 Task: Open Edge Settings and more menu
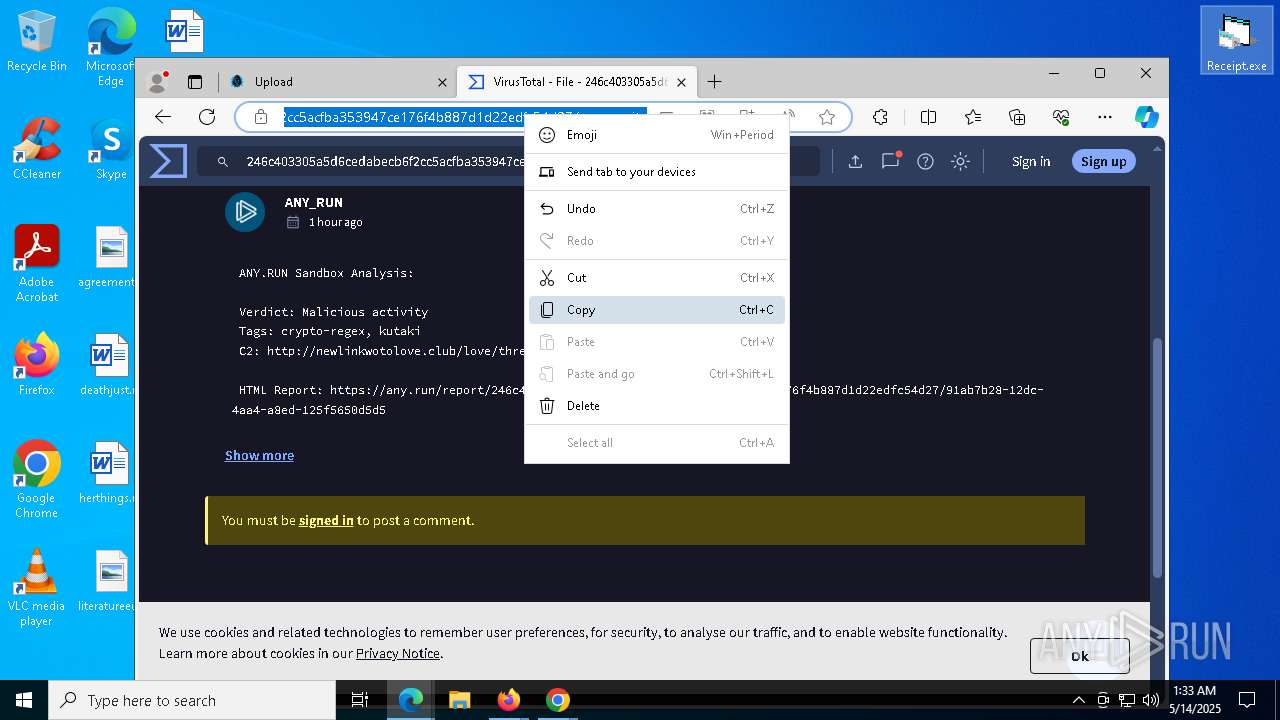1105,117
